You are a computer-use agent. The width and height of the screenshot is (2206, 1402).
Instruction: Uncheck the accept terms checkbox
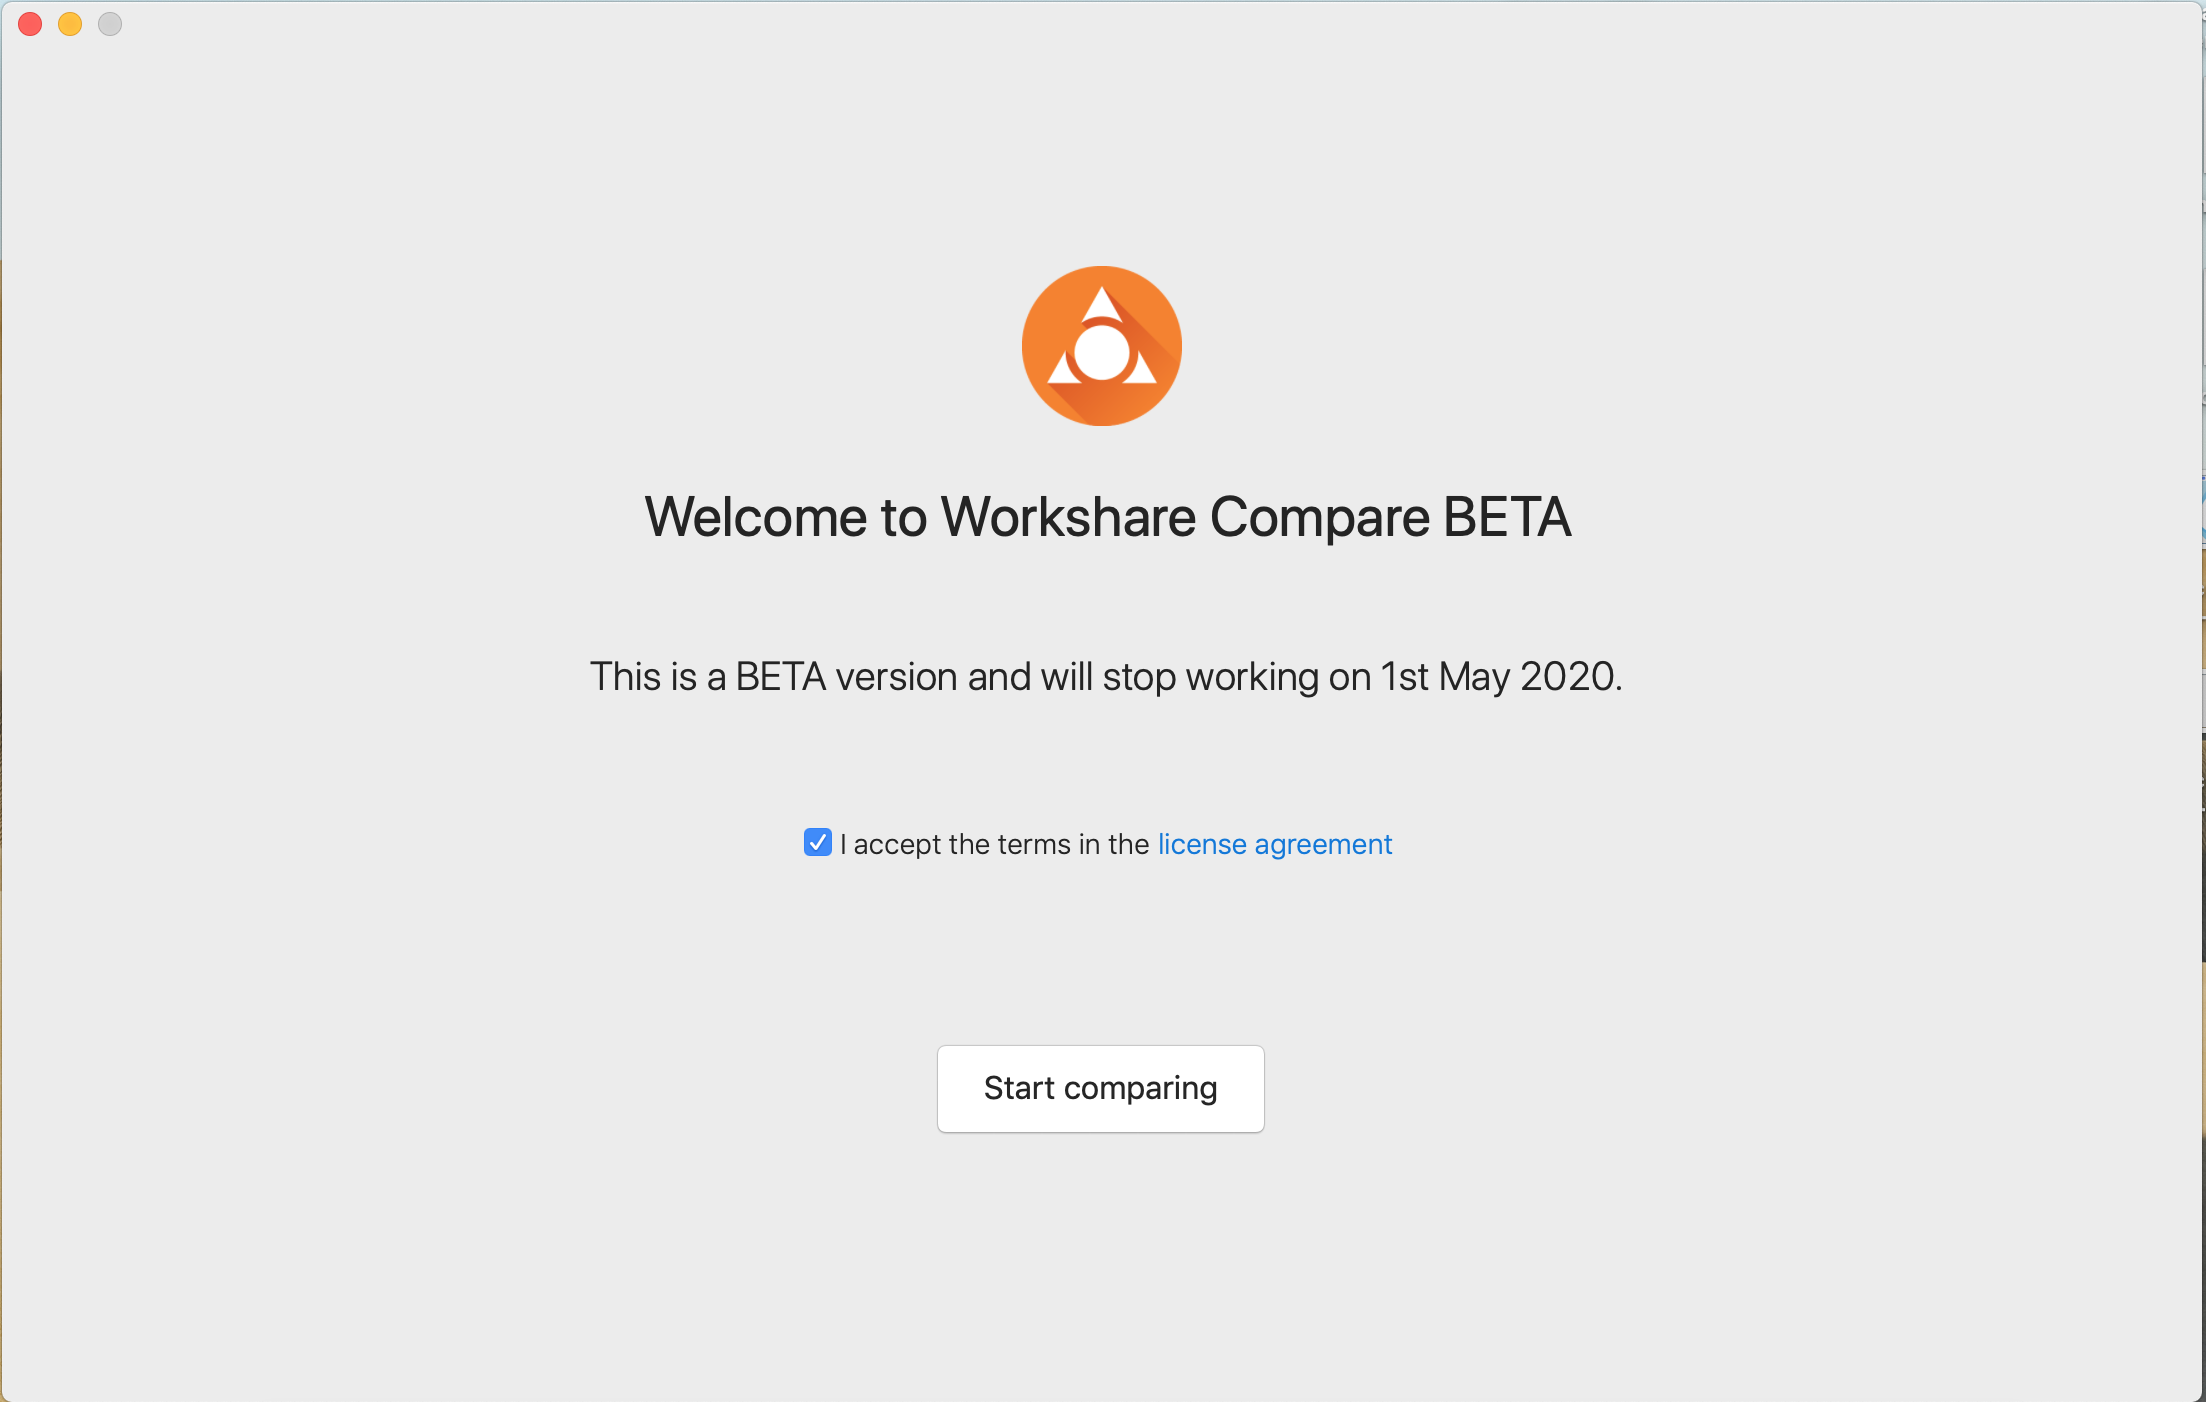coord(817,842)
